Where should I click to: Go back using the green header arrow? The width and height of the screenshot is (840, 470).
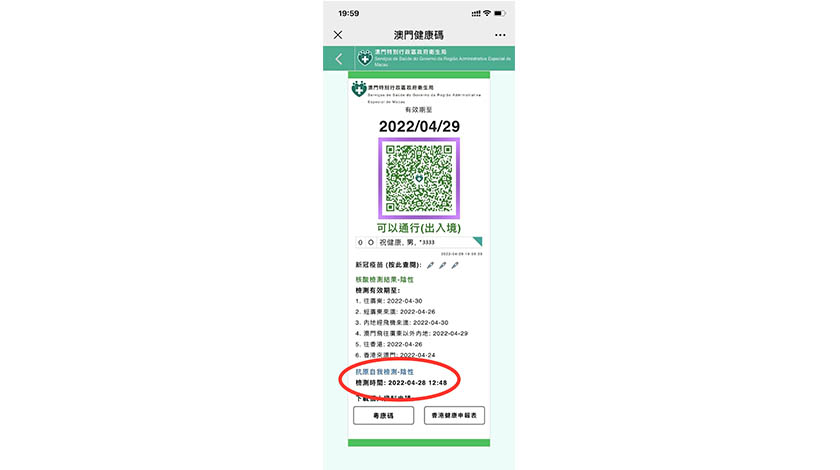pos(339,58)
